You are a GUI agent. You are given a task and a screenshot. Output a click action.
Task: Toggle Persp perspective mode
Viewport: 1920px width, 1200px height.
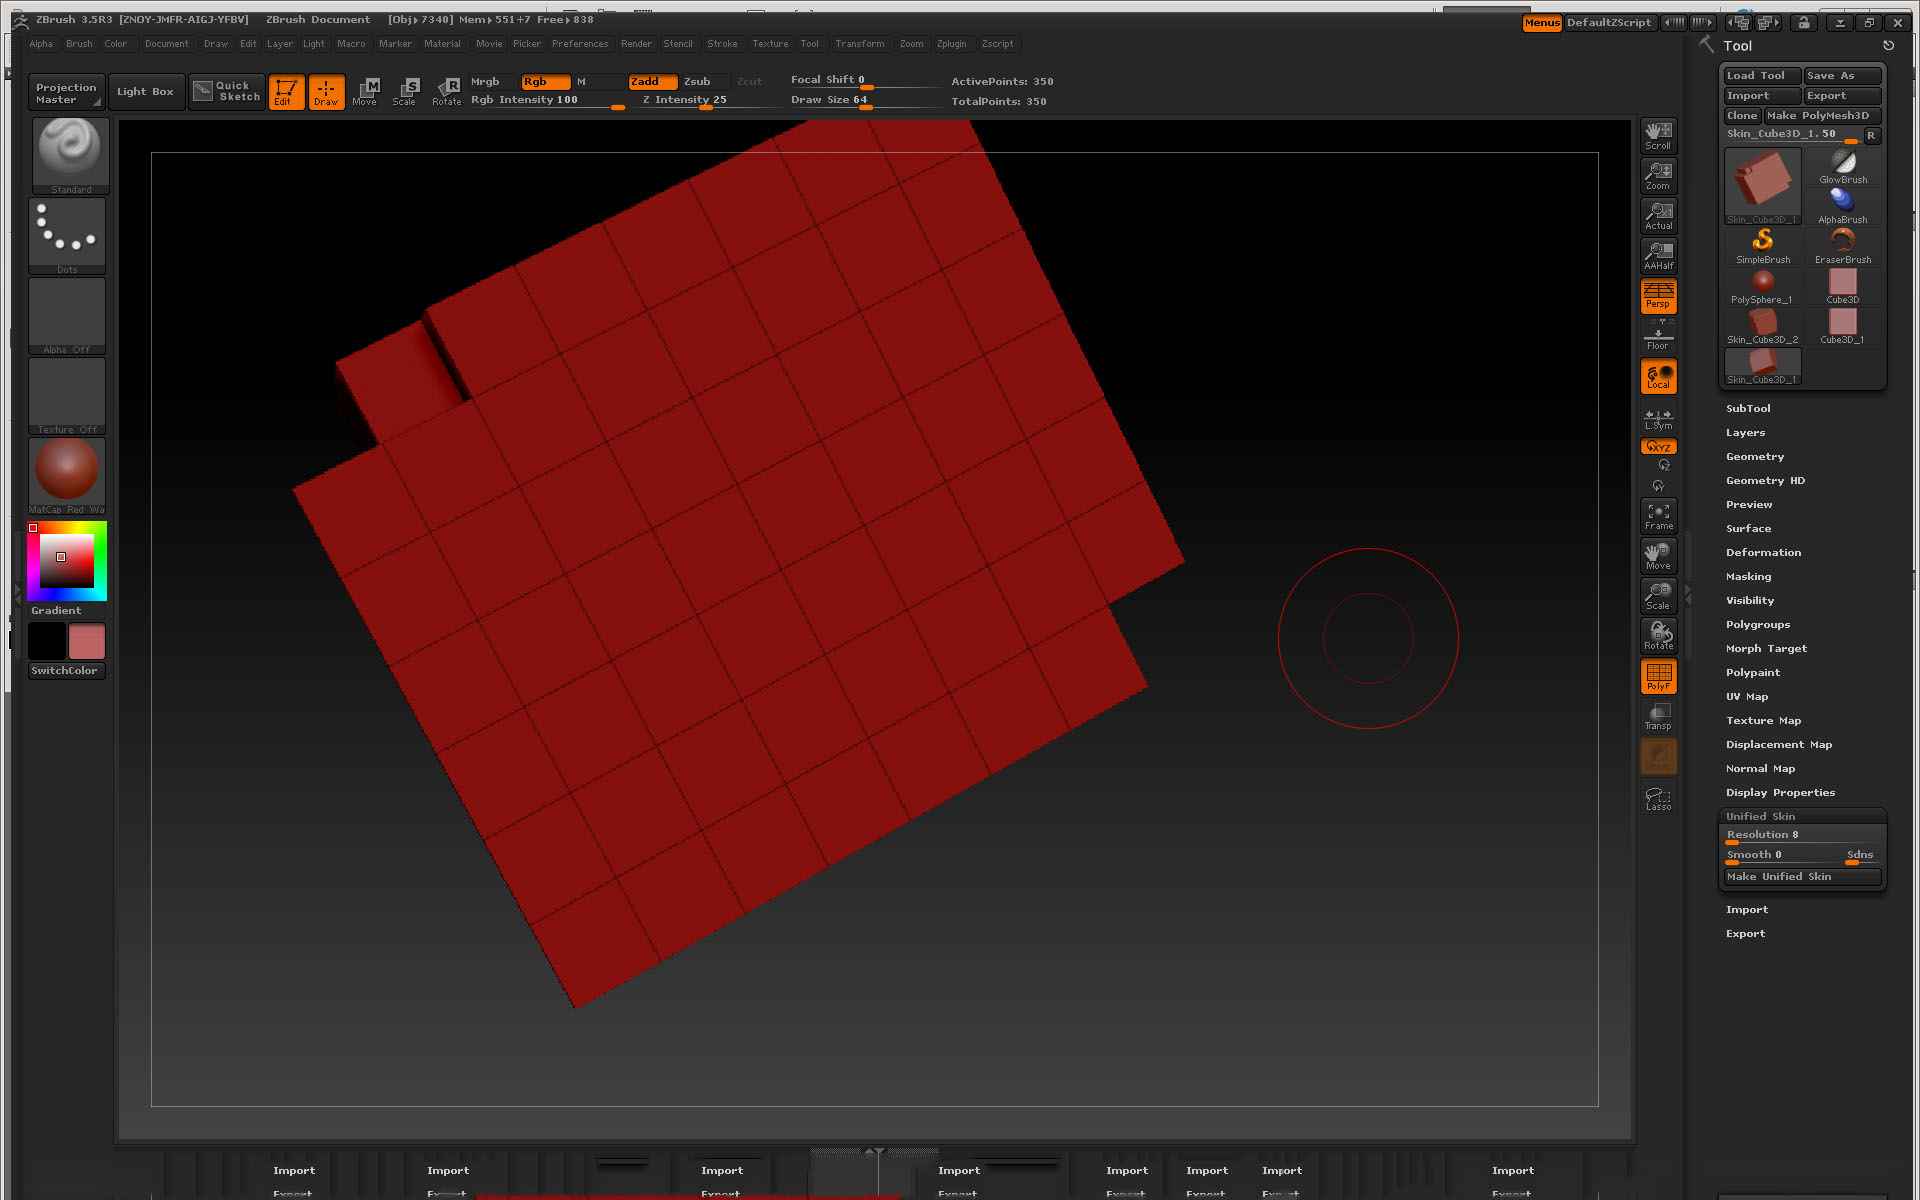pyautogui.click(x=1658, y=295)
